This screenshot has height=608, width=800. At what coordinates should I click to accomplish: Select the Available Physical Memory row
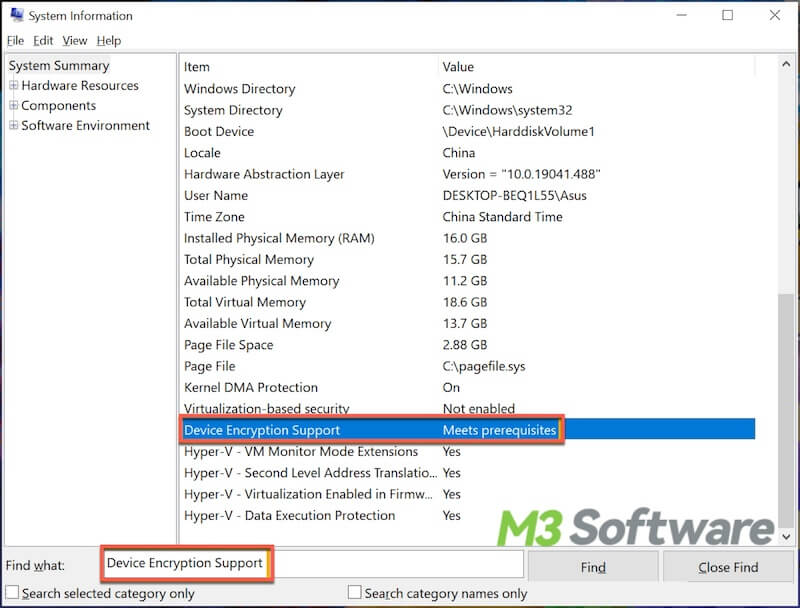pyautogui.click(x=467, y=281)
